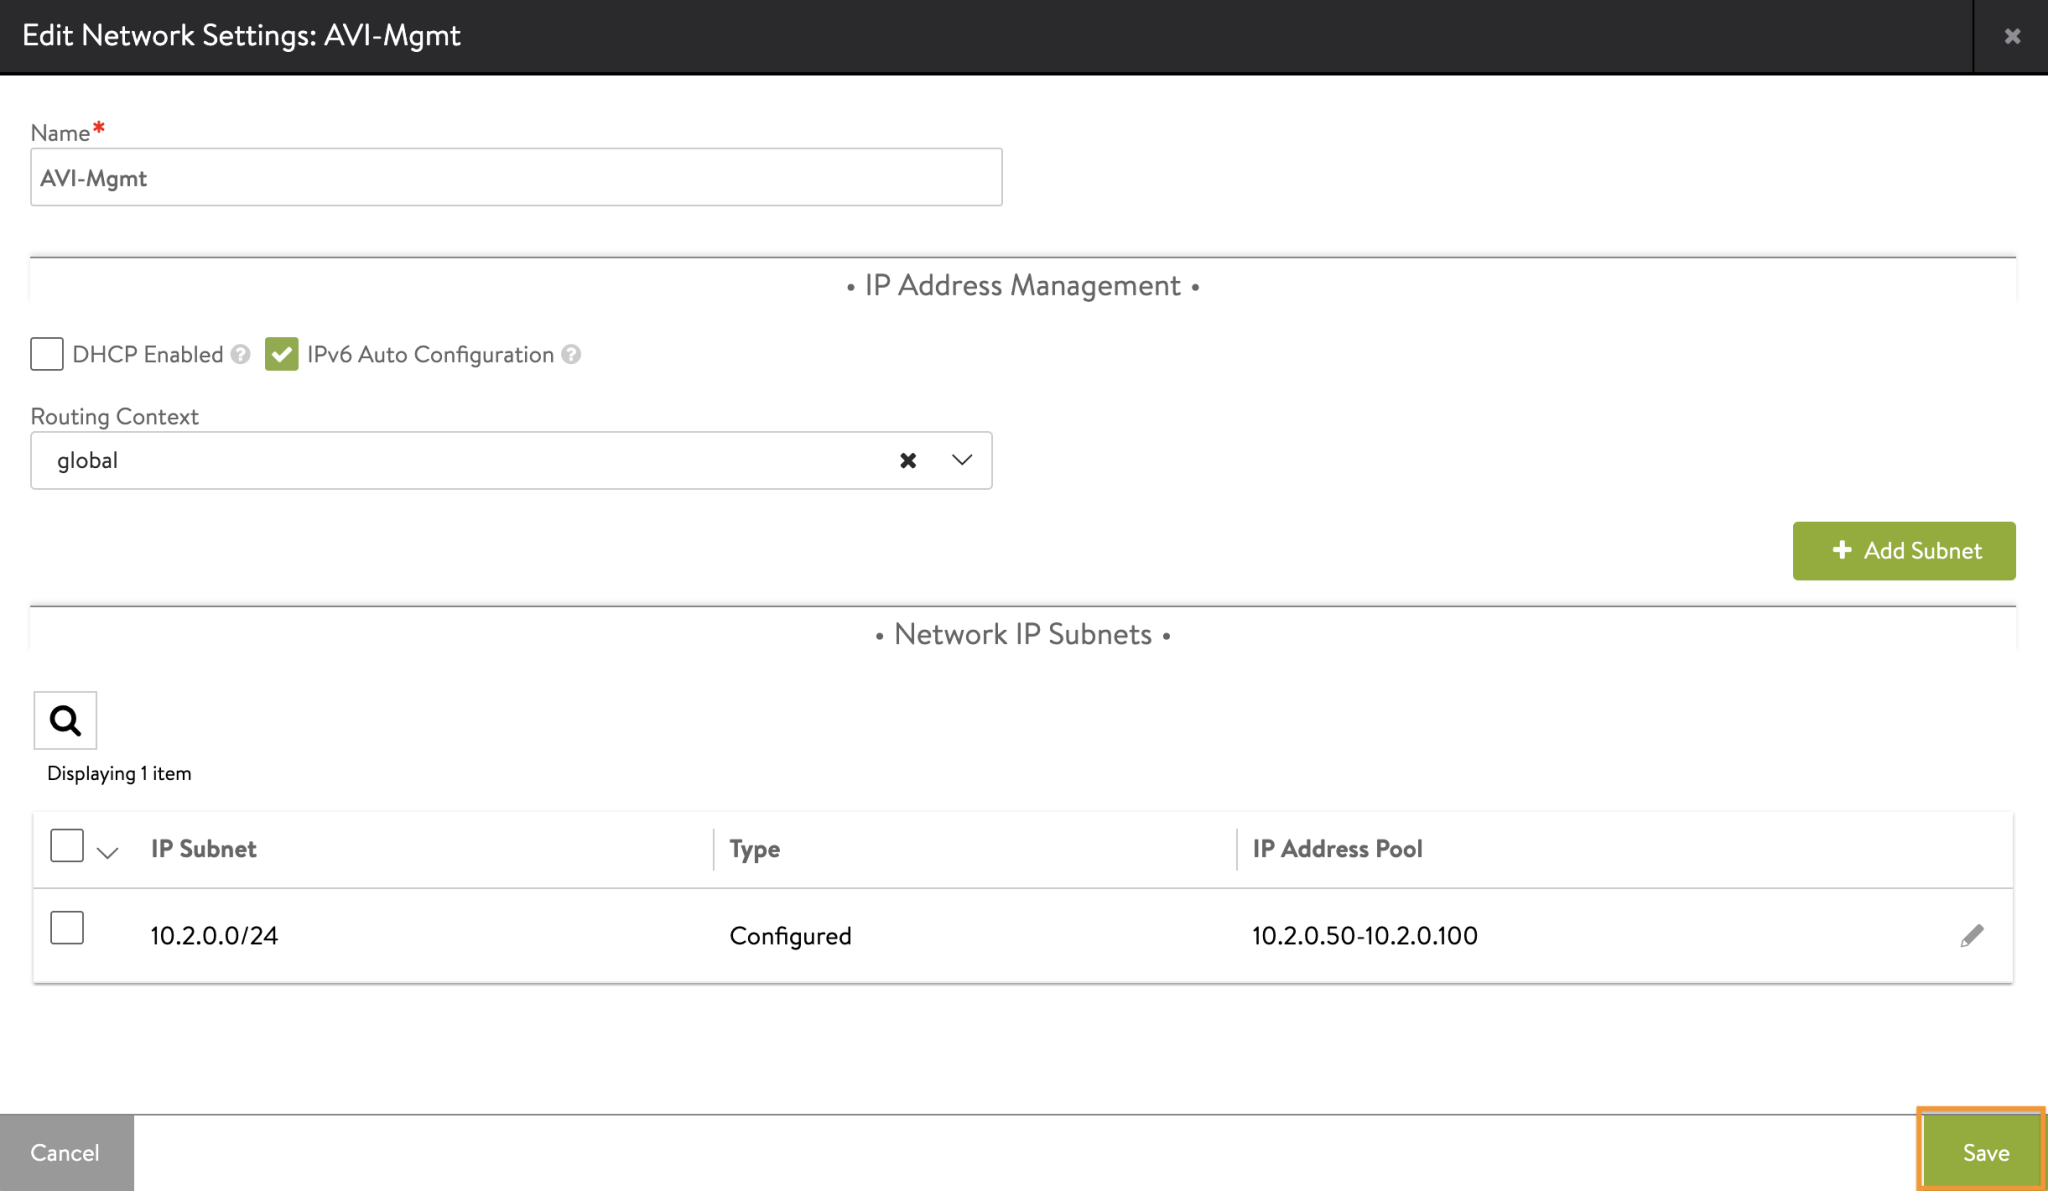This screenshot has width=2048, height=1191.
Task: Select the 10.2.0.0/24 subnet row checkbox
Action: tap(66, 928)
